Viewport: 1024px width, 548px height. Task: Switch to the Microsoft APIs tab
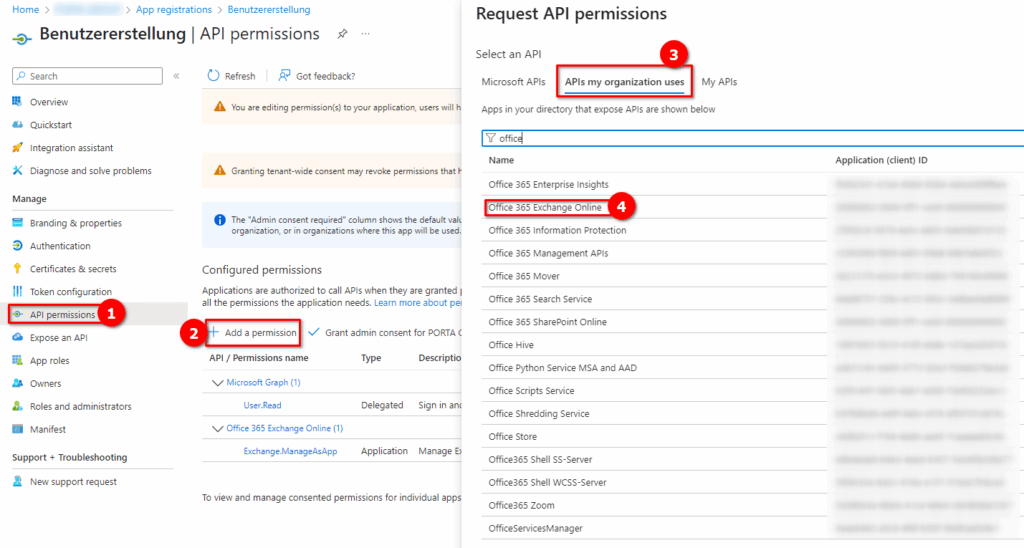point(513,82)
